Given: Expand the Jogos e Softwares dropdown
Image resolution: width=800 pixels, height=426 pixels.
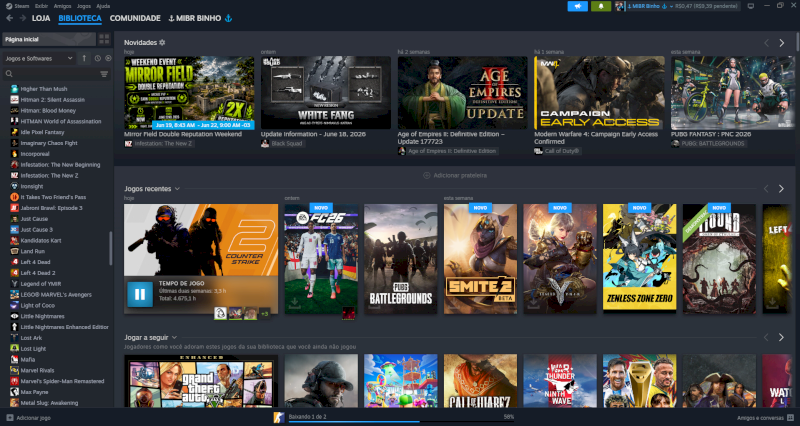Looking at the screenshot, I should [39, 58].
